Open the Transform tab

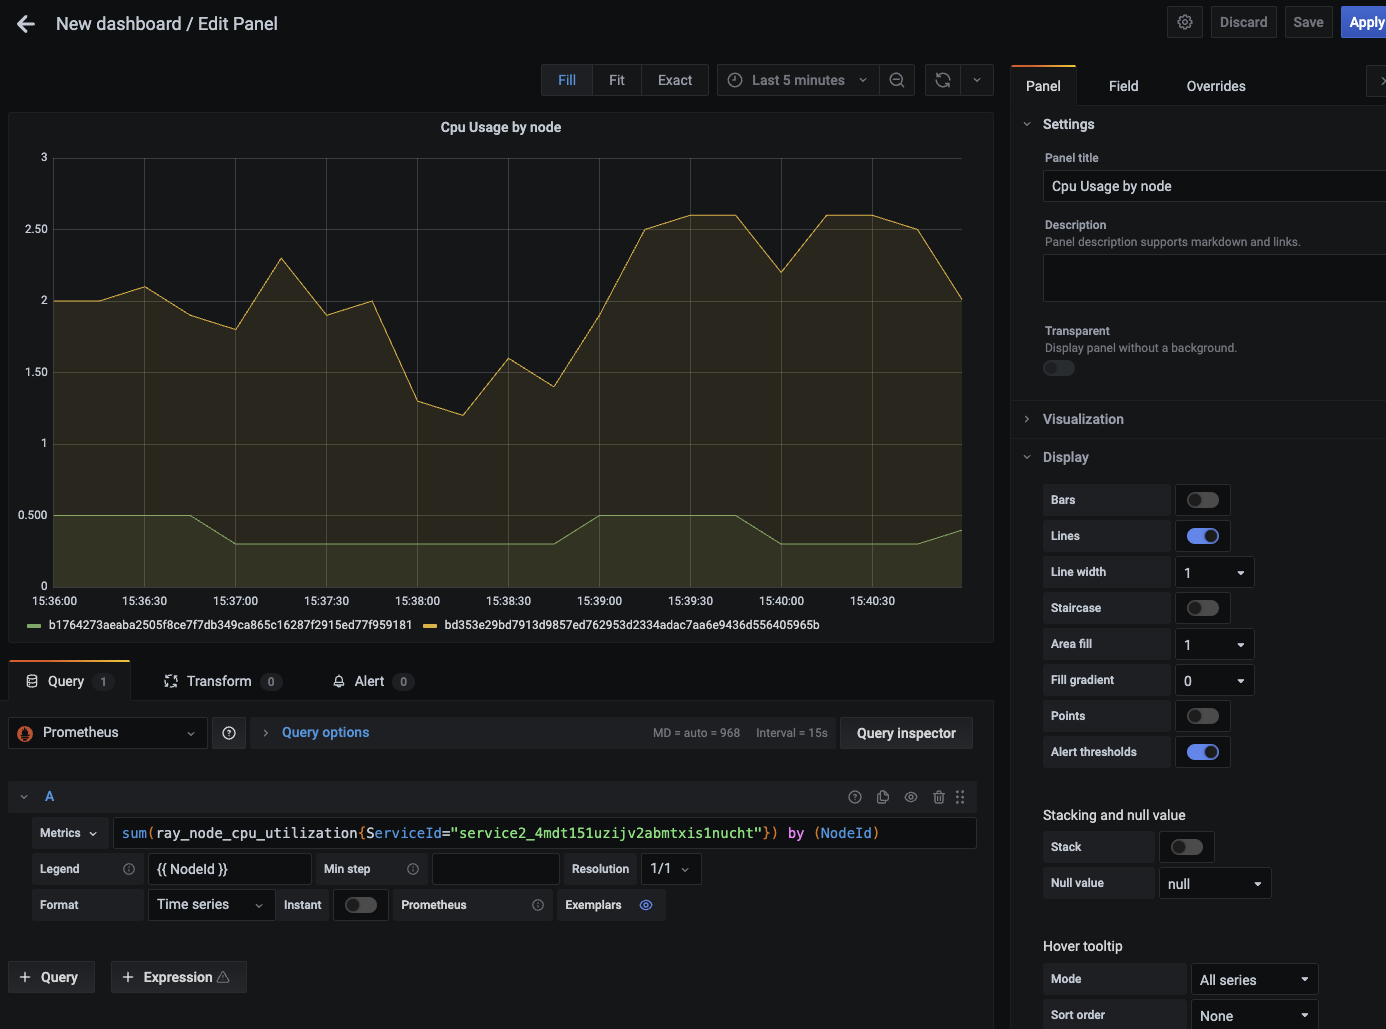point(222,681)
